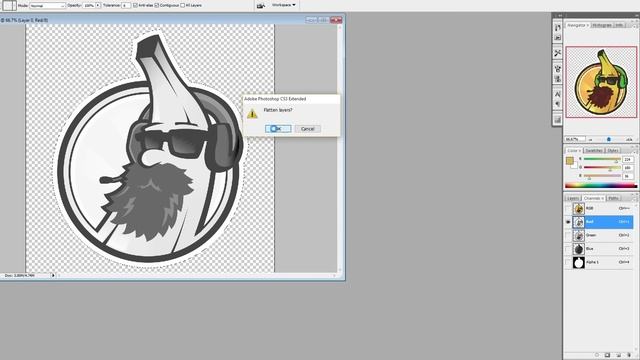Toggle the Anti-alias checkbox
The image size is (640, 360).
pyautogui.click(x=135, y=5)
